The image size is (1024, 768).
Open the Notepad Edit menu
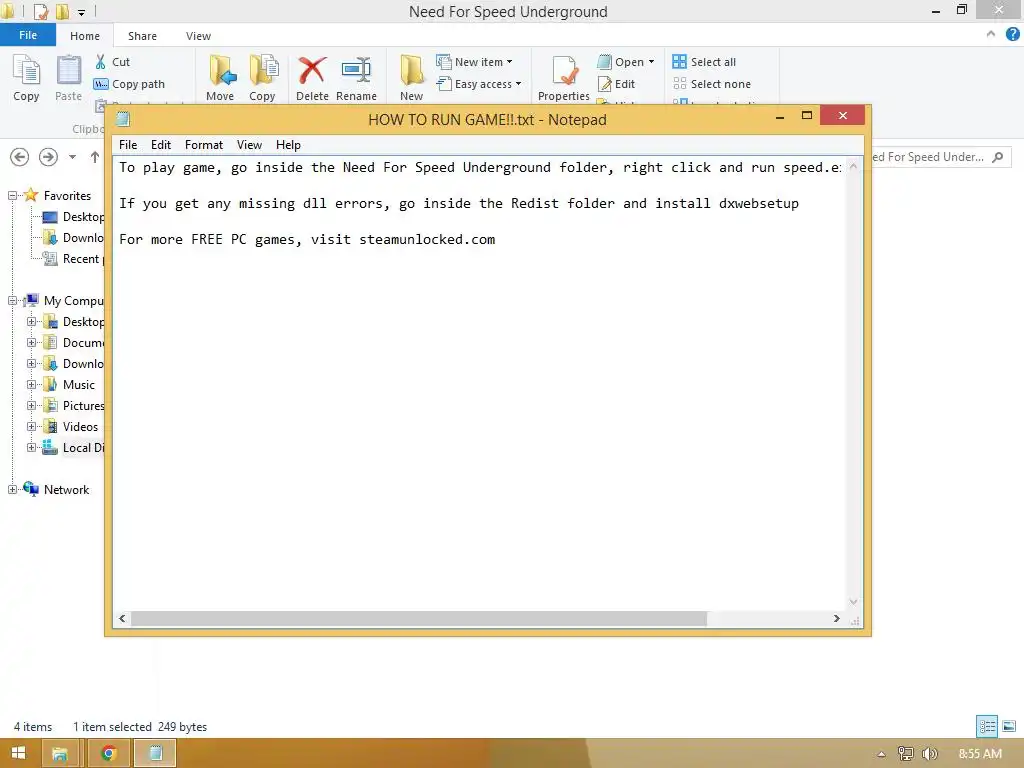click(x=161, y=145)
